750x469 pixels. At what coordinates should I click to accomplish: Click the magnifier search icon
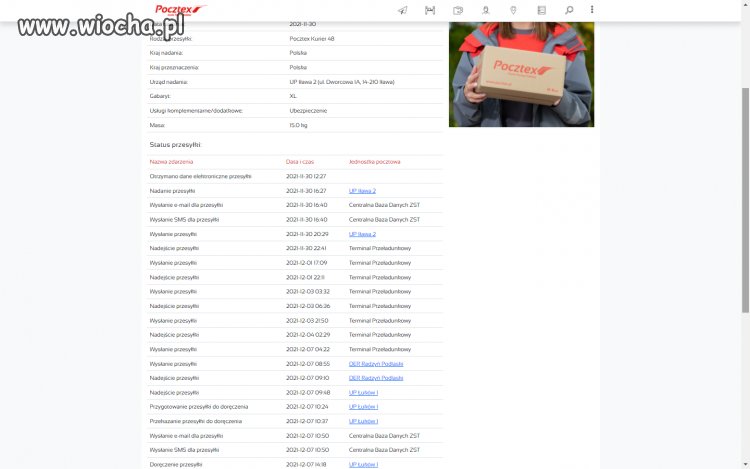[569, 10]
